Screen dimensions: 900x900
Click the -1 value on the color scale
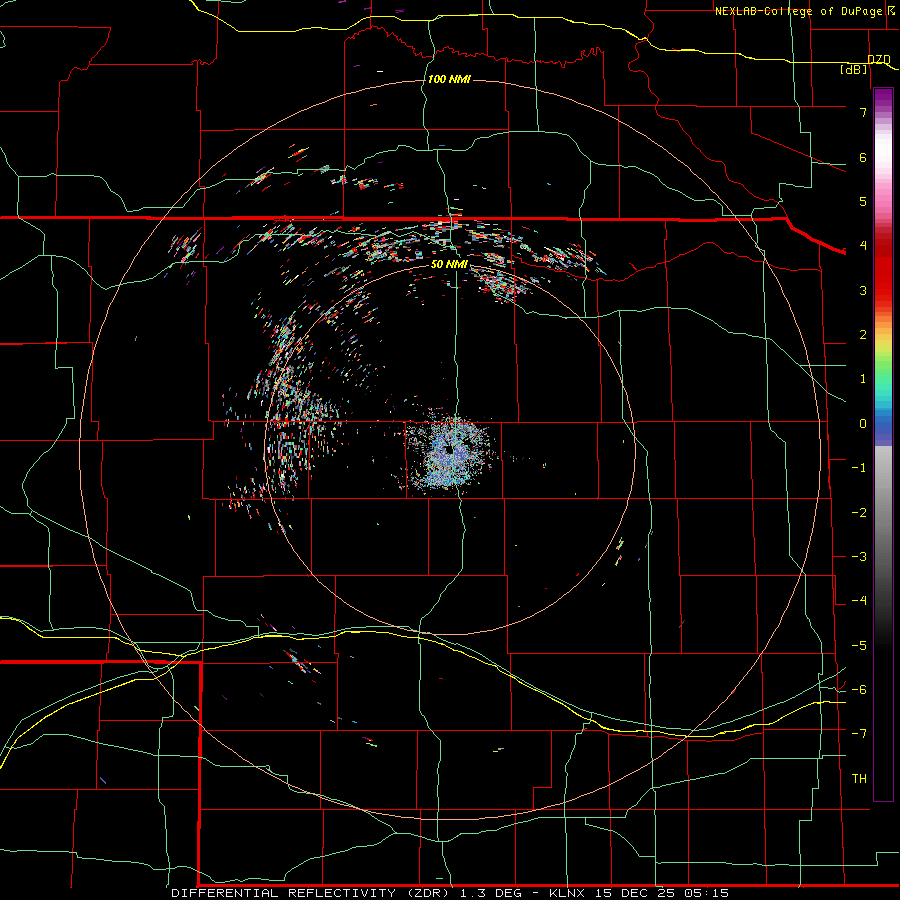pos(859,468)
